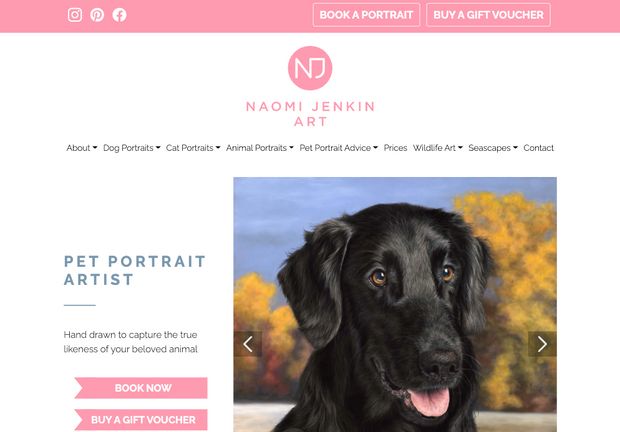Click the pink Book Now ribbon button
Image resolution: width=620 pixels, height=432 pixels.
141,388
